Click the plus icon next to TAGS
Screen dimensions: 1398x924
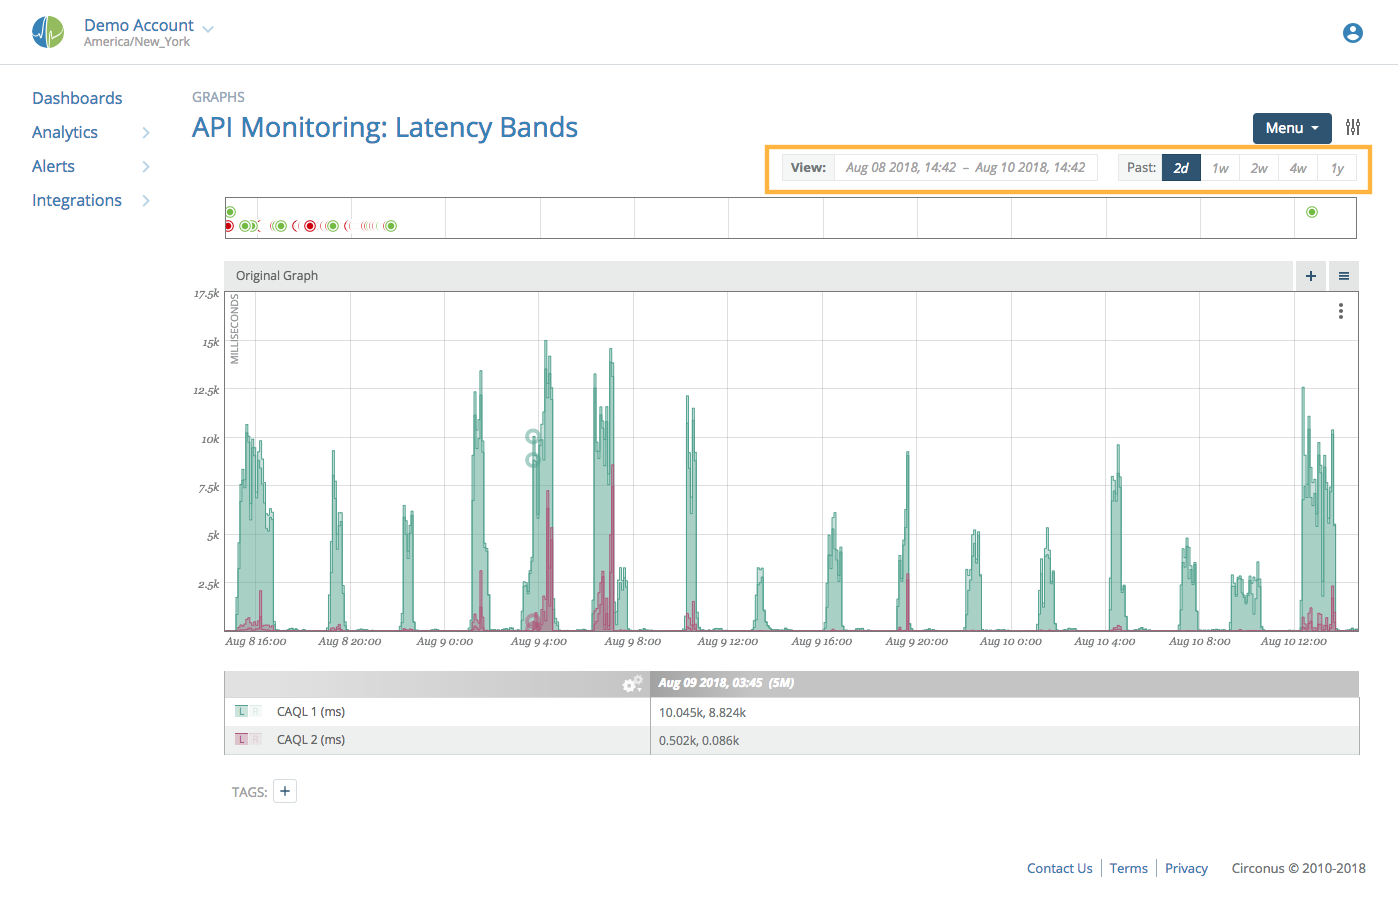pos(285,790)
